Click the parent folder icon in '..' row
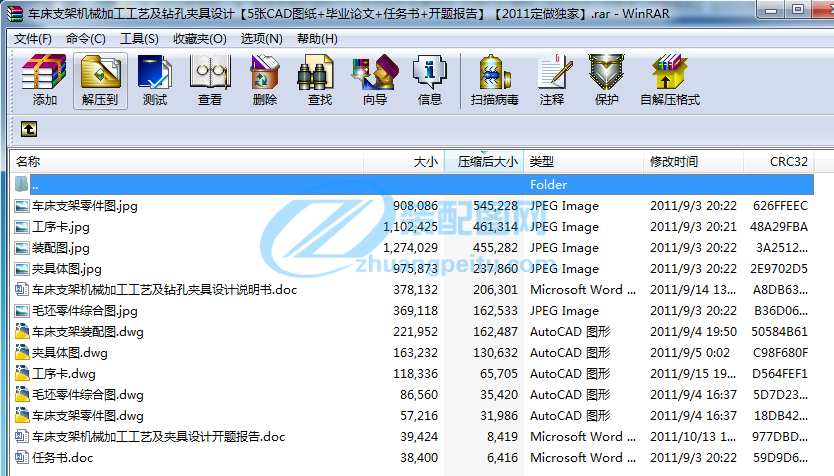Viewport: 834px width, 476px height. click(21, 185)
